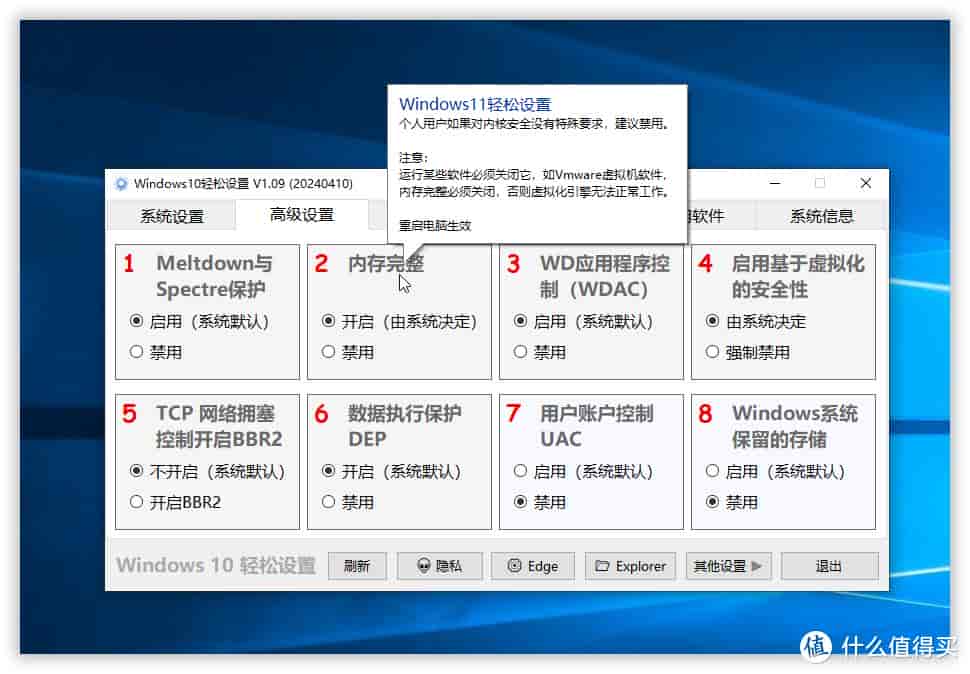Click the app gear icon in title bar
Viewport: 970px width, 674px height.
point(121,184)
